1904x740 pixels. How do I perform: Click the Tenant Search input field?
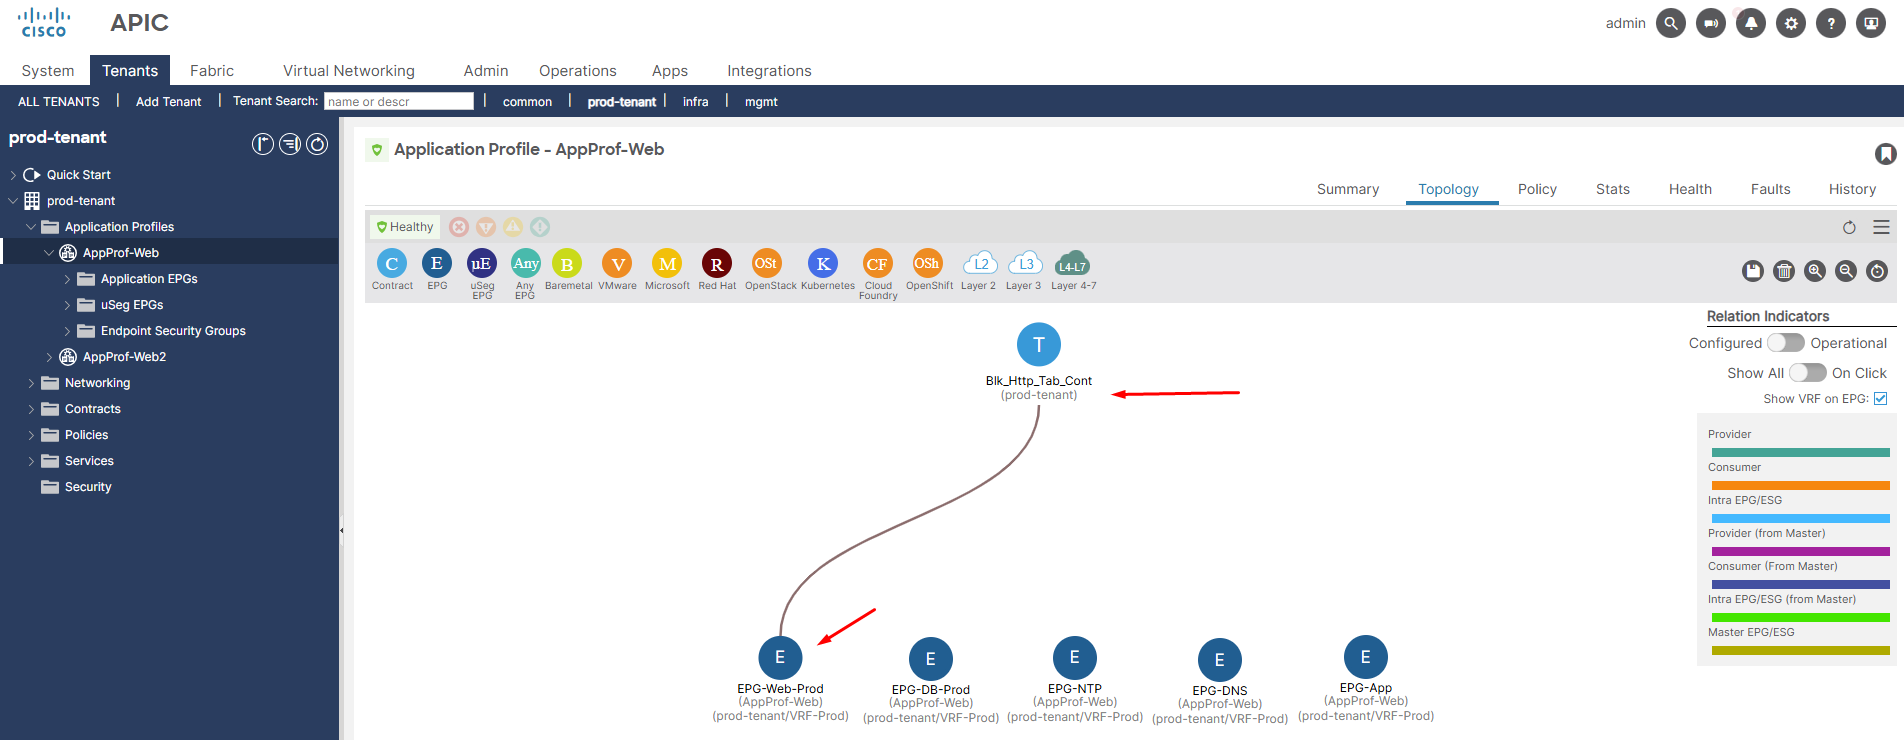398,102
